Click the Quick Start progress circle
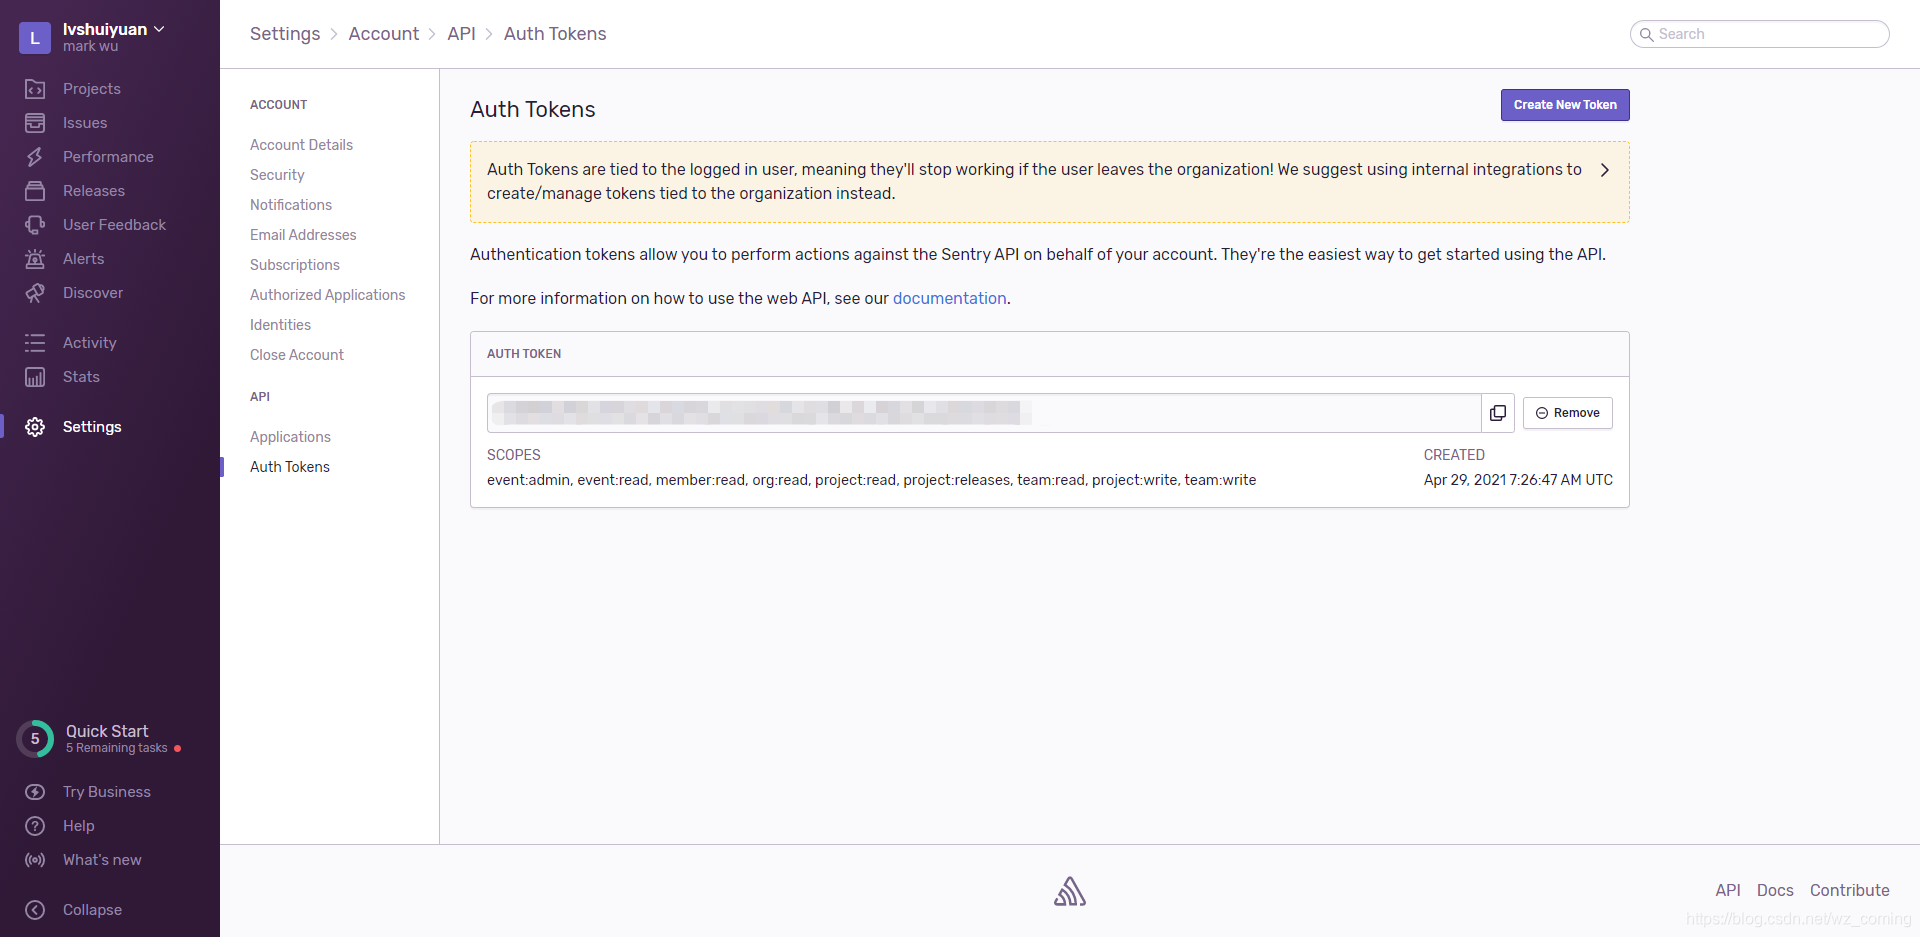 [35, 739]
